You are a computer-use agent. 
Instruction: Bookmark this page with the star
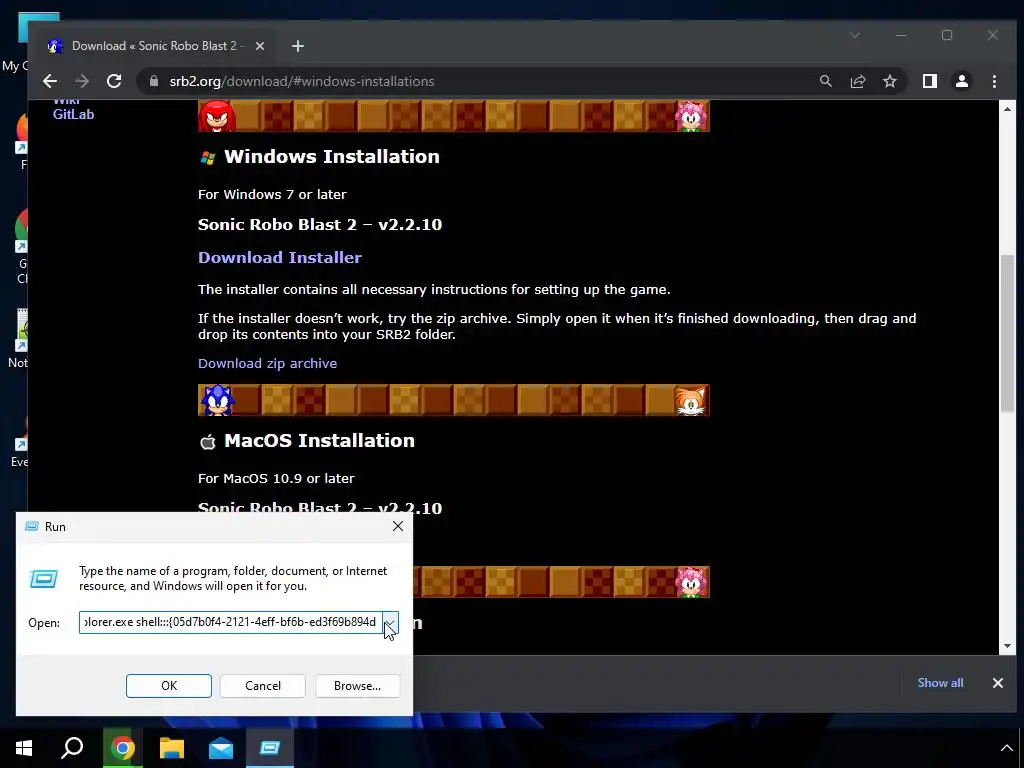[889, 81]
